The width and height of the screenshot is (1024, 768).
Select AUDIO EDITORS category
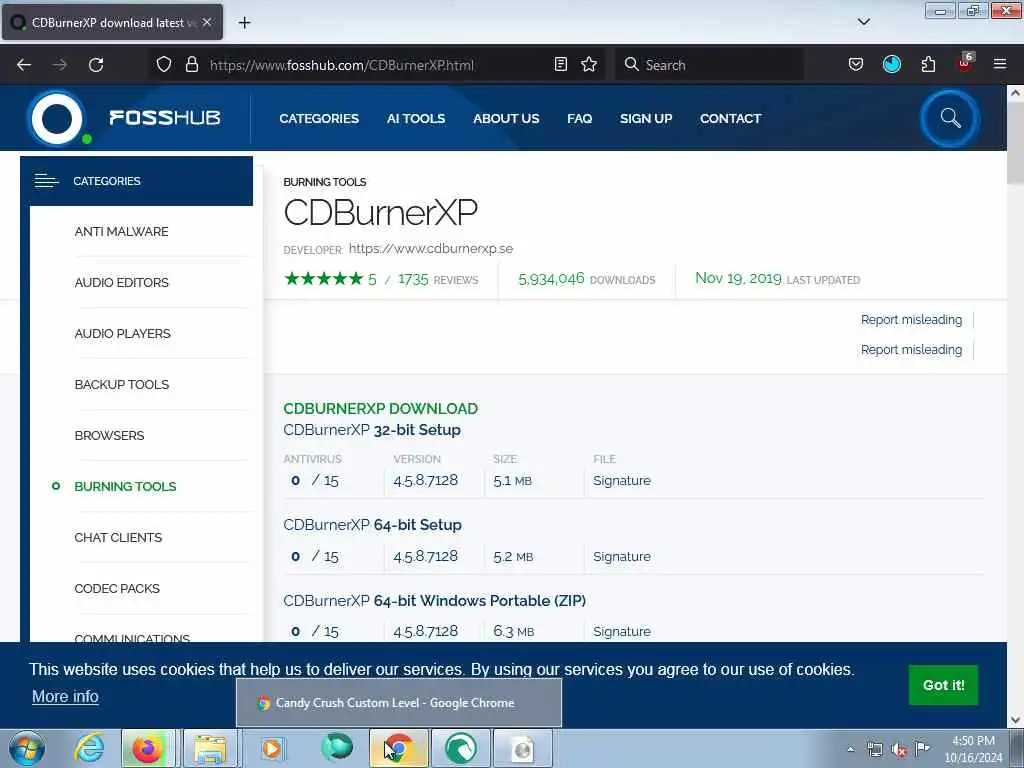[121, 282]
